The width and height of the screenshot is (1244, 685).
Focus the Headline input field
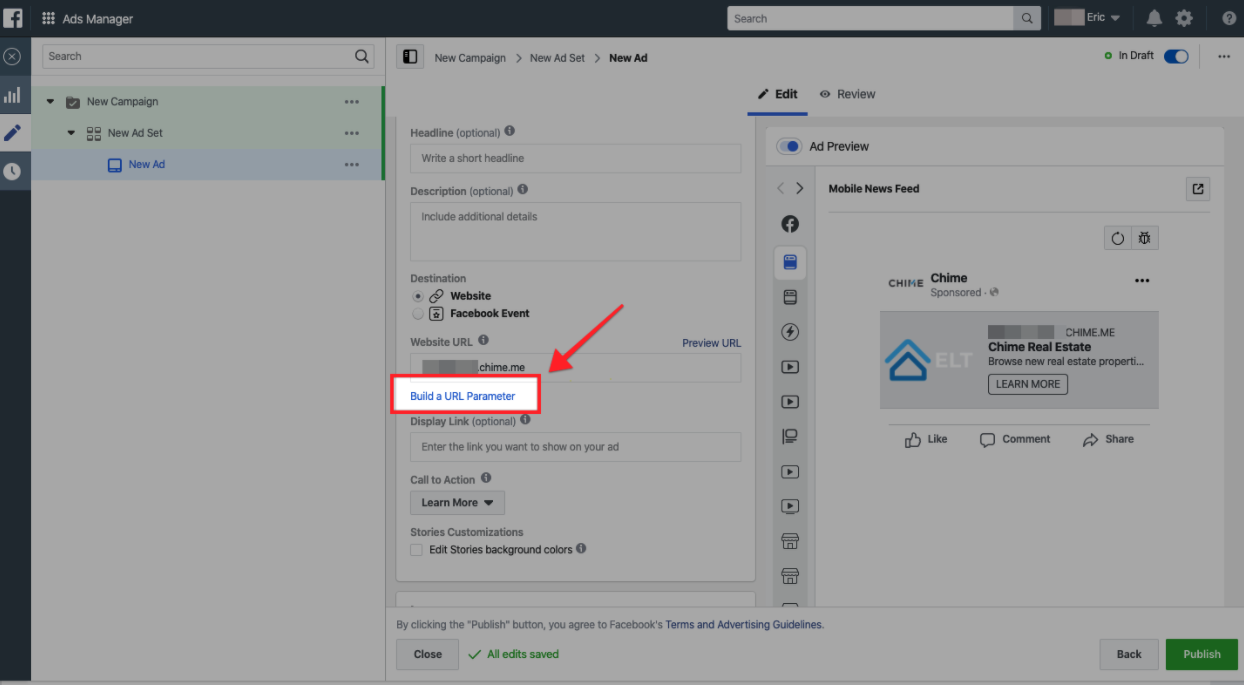click(x=575, y=158)
